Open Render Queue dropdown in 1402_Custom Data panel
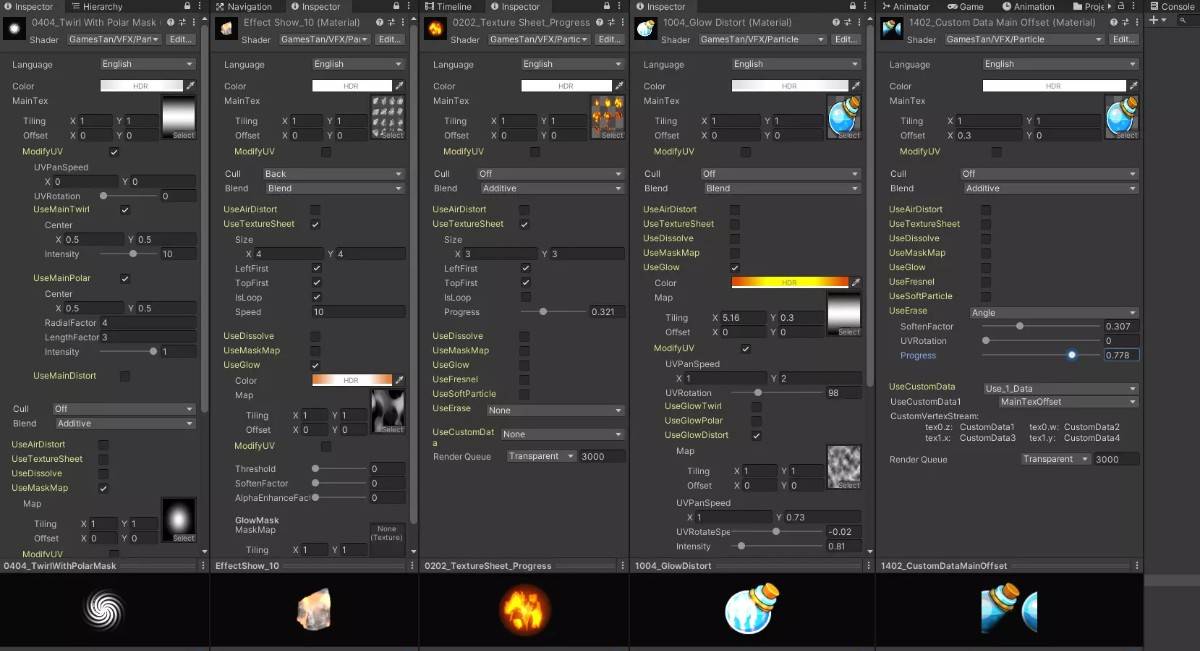The width and height of the screenshot is (1200, 651). [x=1054, y=460]
